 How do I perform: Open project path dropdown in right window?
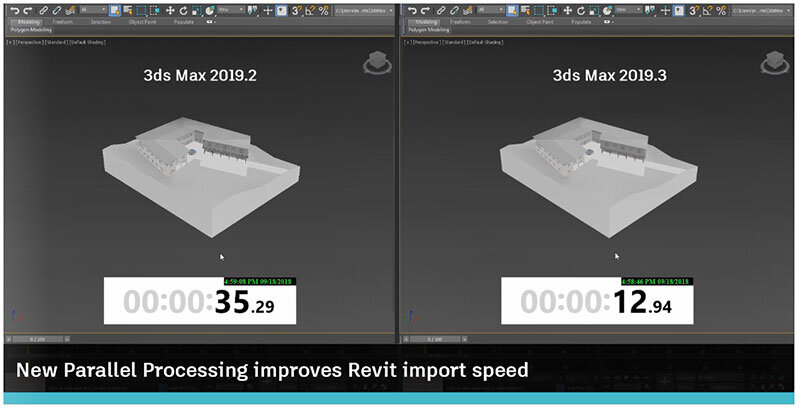(x=762, y=11)
